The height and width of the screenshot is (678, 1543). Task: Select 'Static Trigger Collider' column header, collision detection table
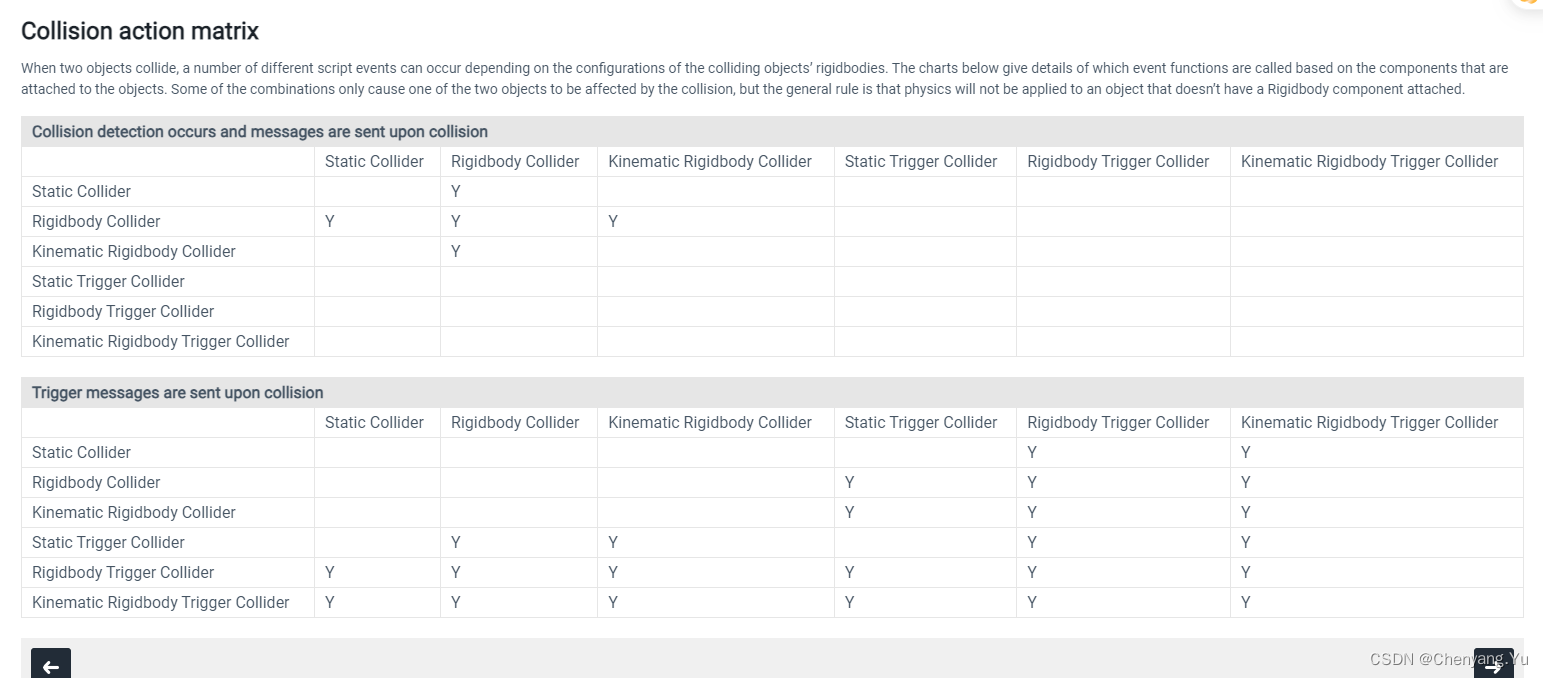pos(921,162)
